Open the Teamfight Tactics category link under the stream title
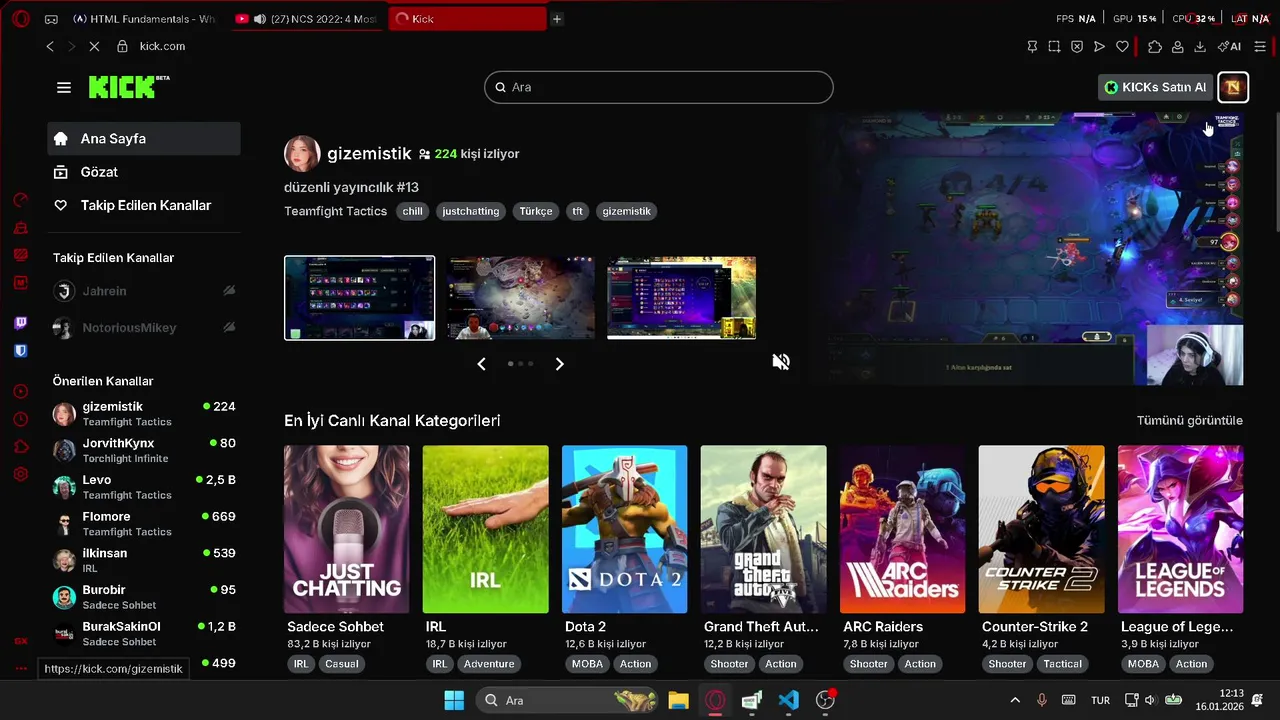The height and width of the screenshot is (720, 1280). coord(335,211)
